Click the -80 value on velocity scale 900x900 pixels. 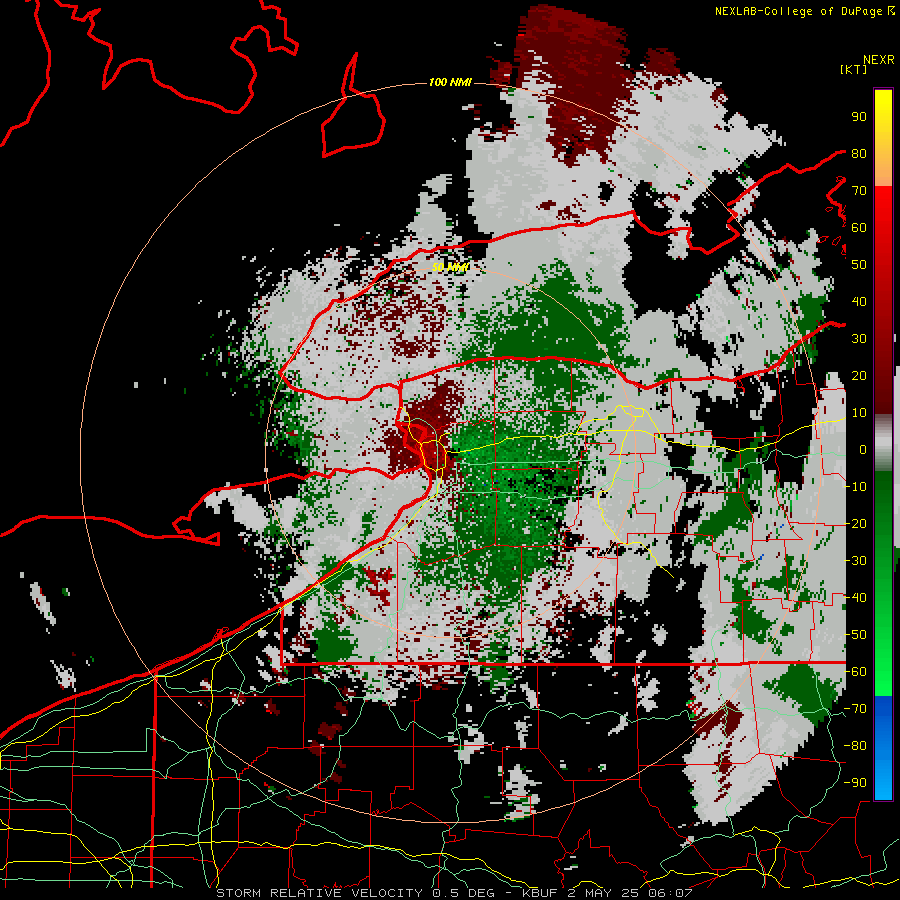[855, 746]
